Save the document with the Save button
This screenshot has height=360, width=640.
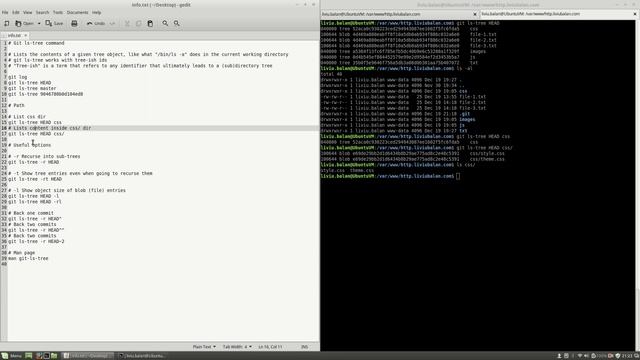click(x=54, y=24)
